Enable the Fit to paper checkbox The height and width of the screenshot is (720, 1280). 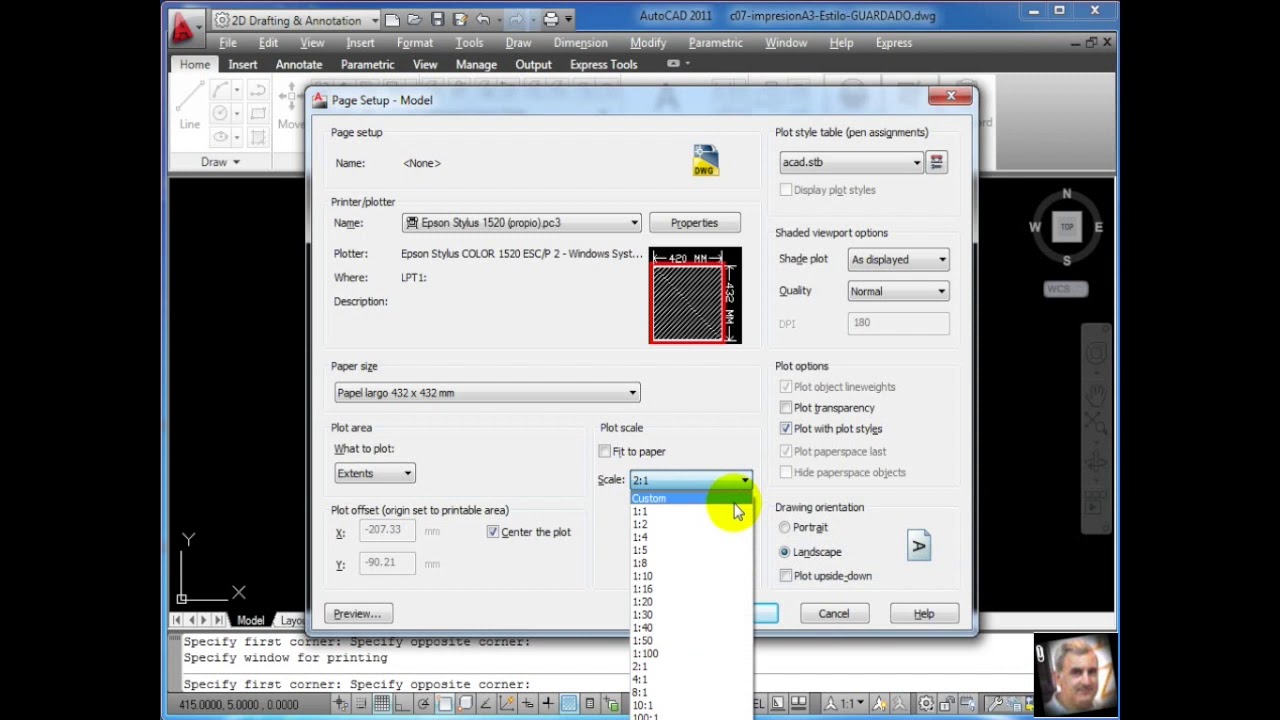604,452
